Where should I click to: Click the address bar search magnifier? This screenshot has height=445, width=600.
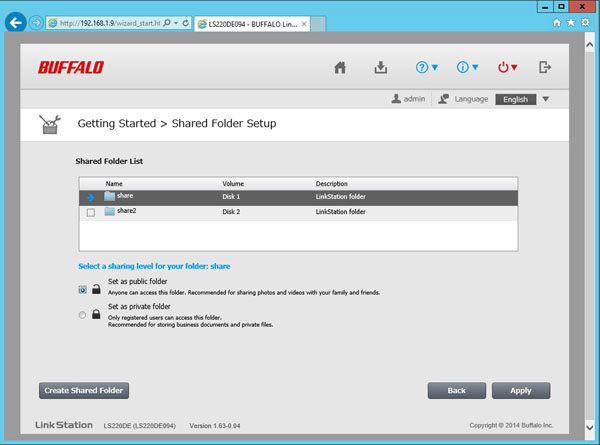tap(167, 23)
